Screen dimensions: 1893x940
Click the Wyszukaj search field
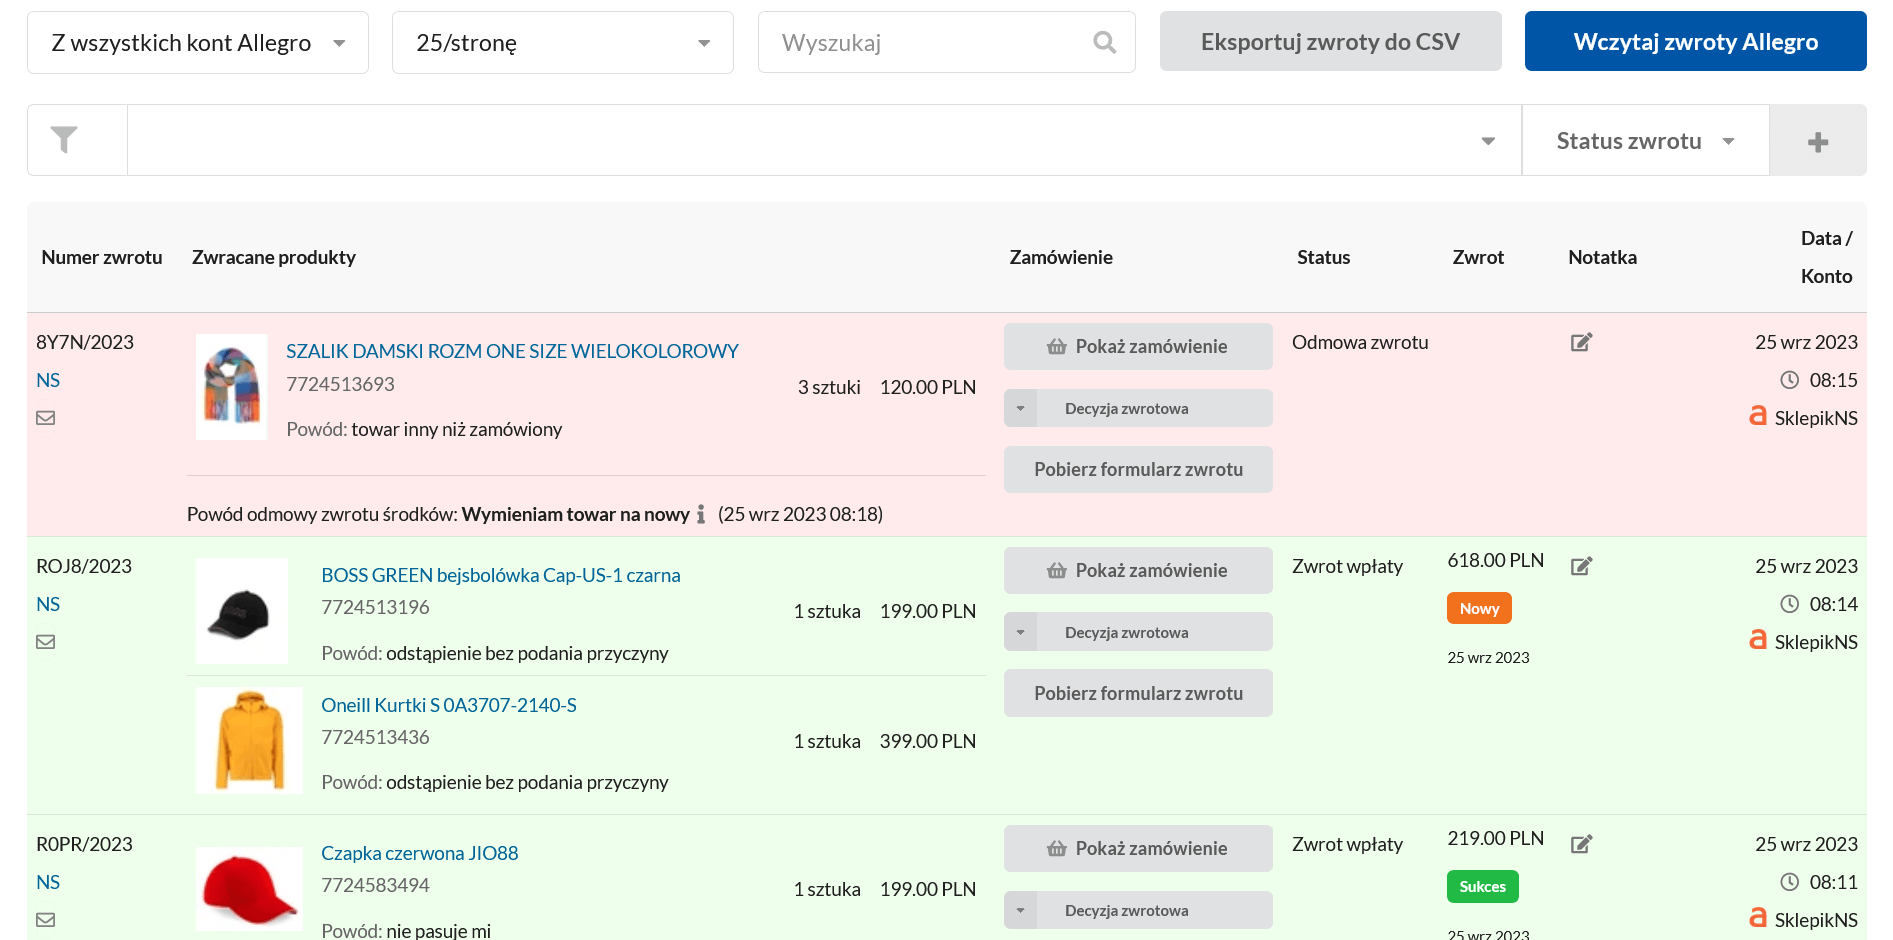[930, 43]
